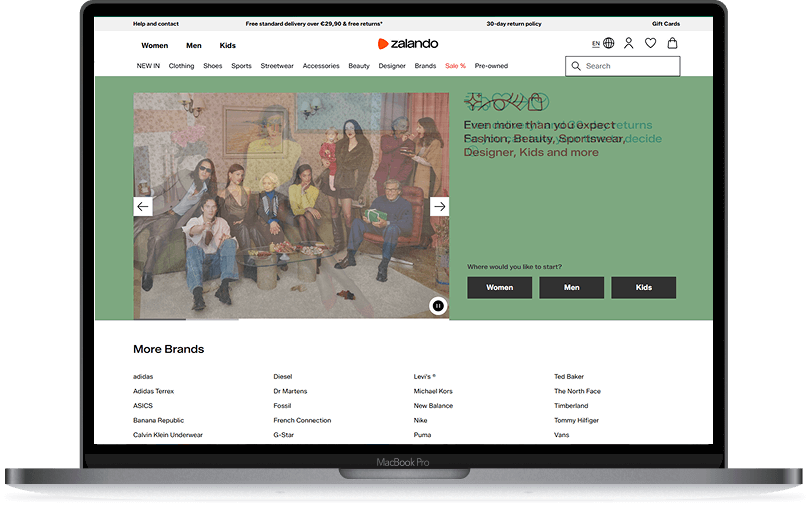Expand the Accessories category menu
This screenshot has width=811, height=505.
tap(321, 66)
